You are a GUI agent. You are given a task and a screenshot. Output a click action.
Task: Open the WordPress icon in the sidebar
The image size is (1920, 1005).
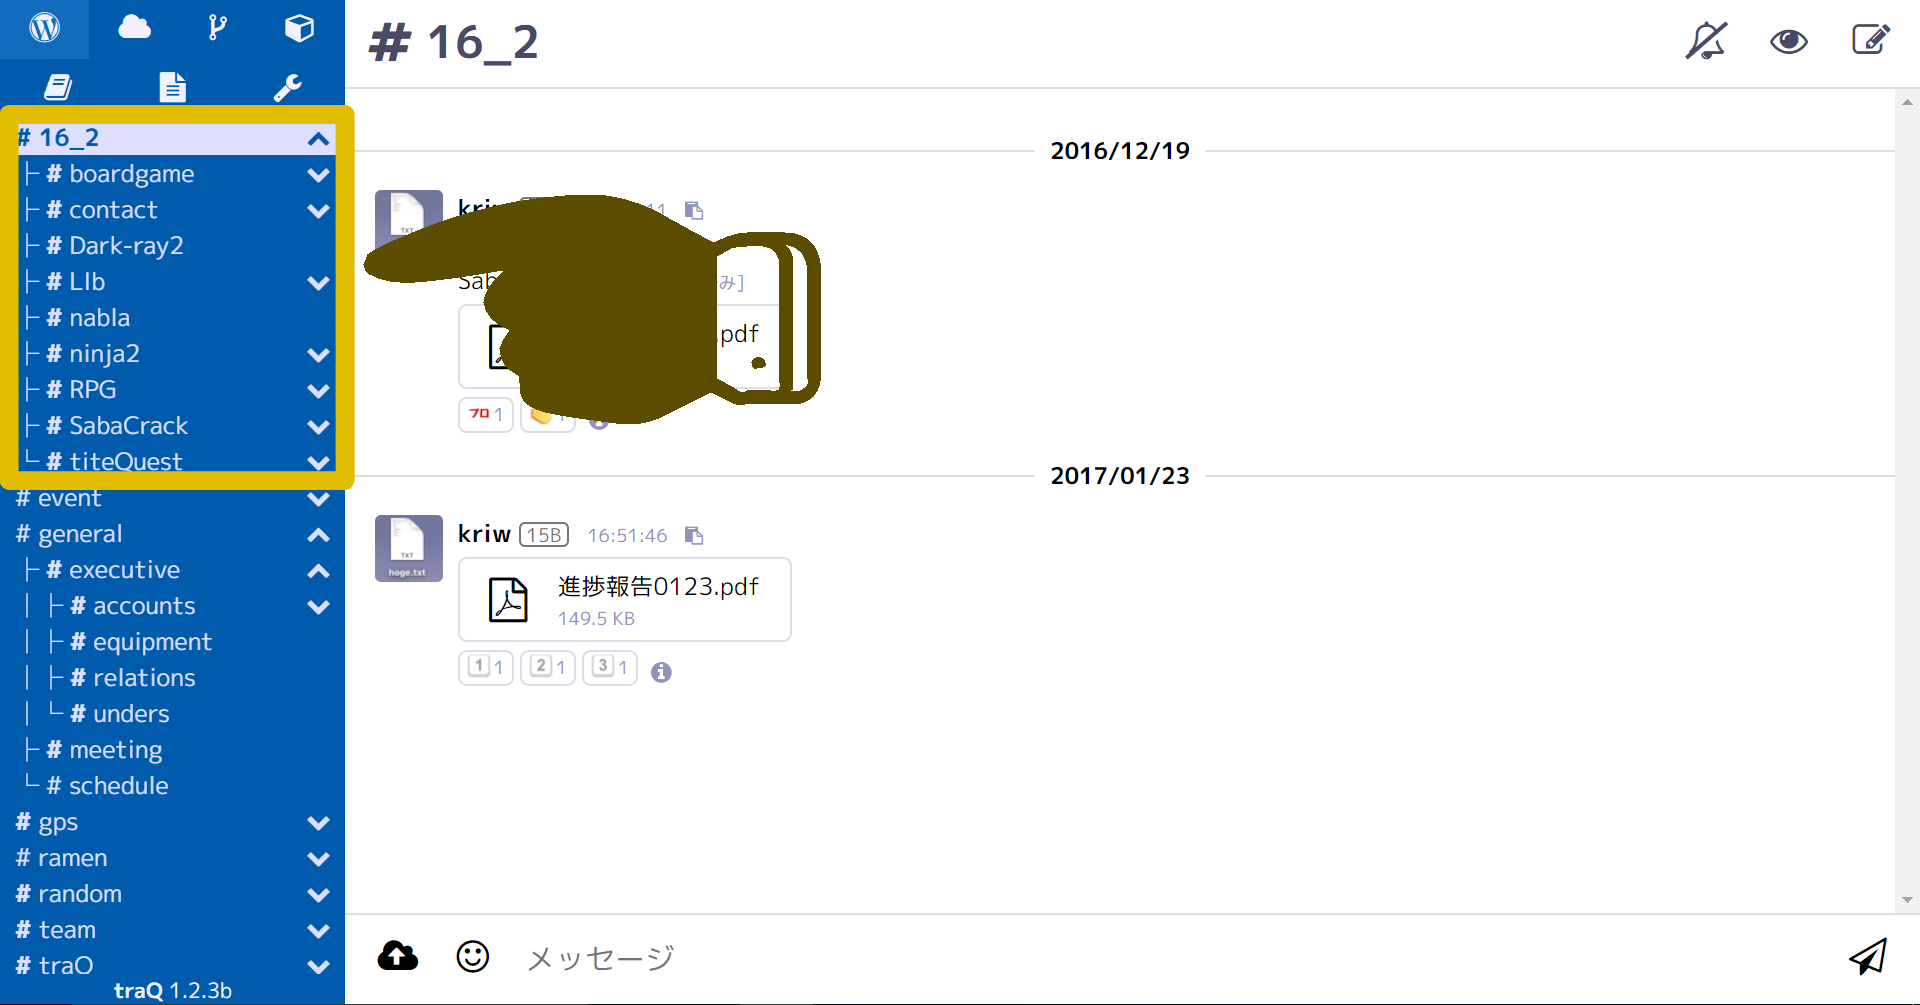pyautogui.click(x=44, y=28)
